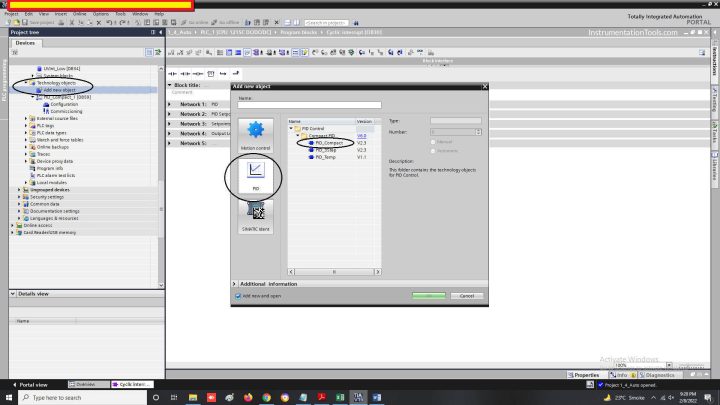Select Add new object in Project tree
Screen dimensions: 720x405
click(59, 90)
